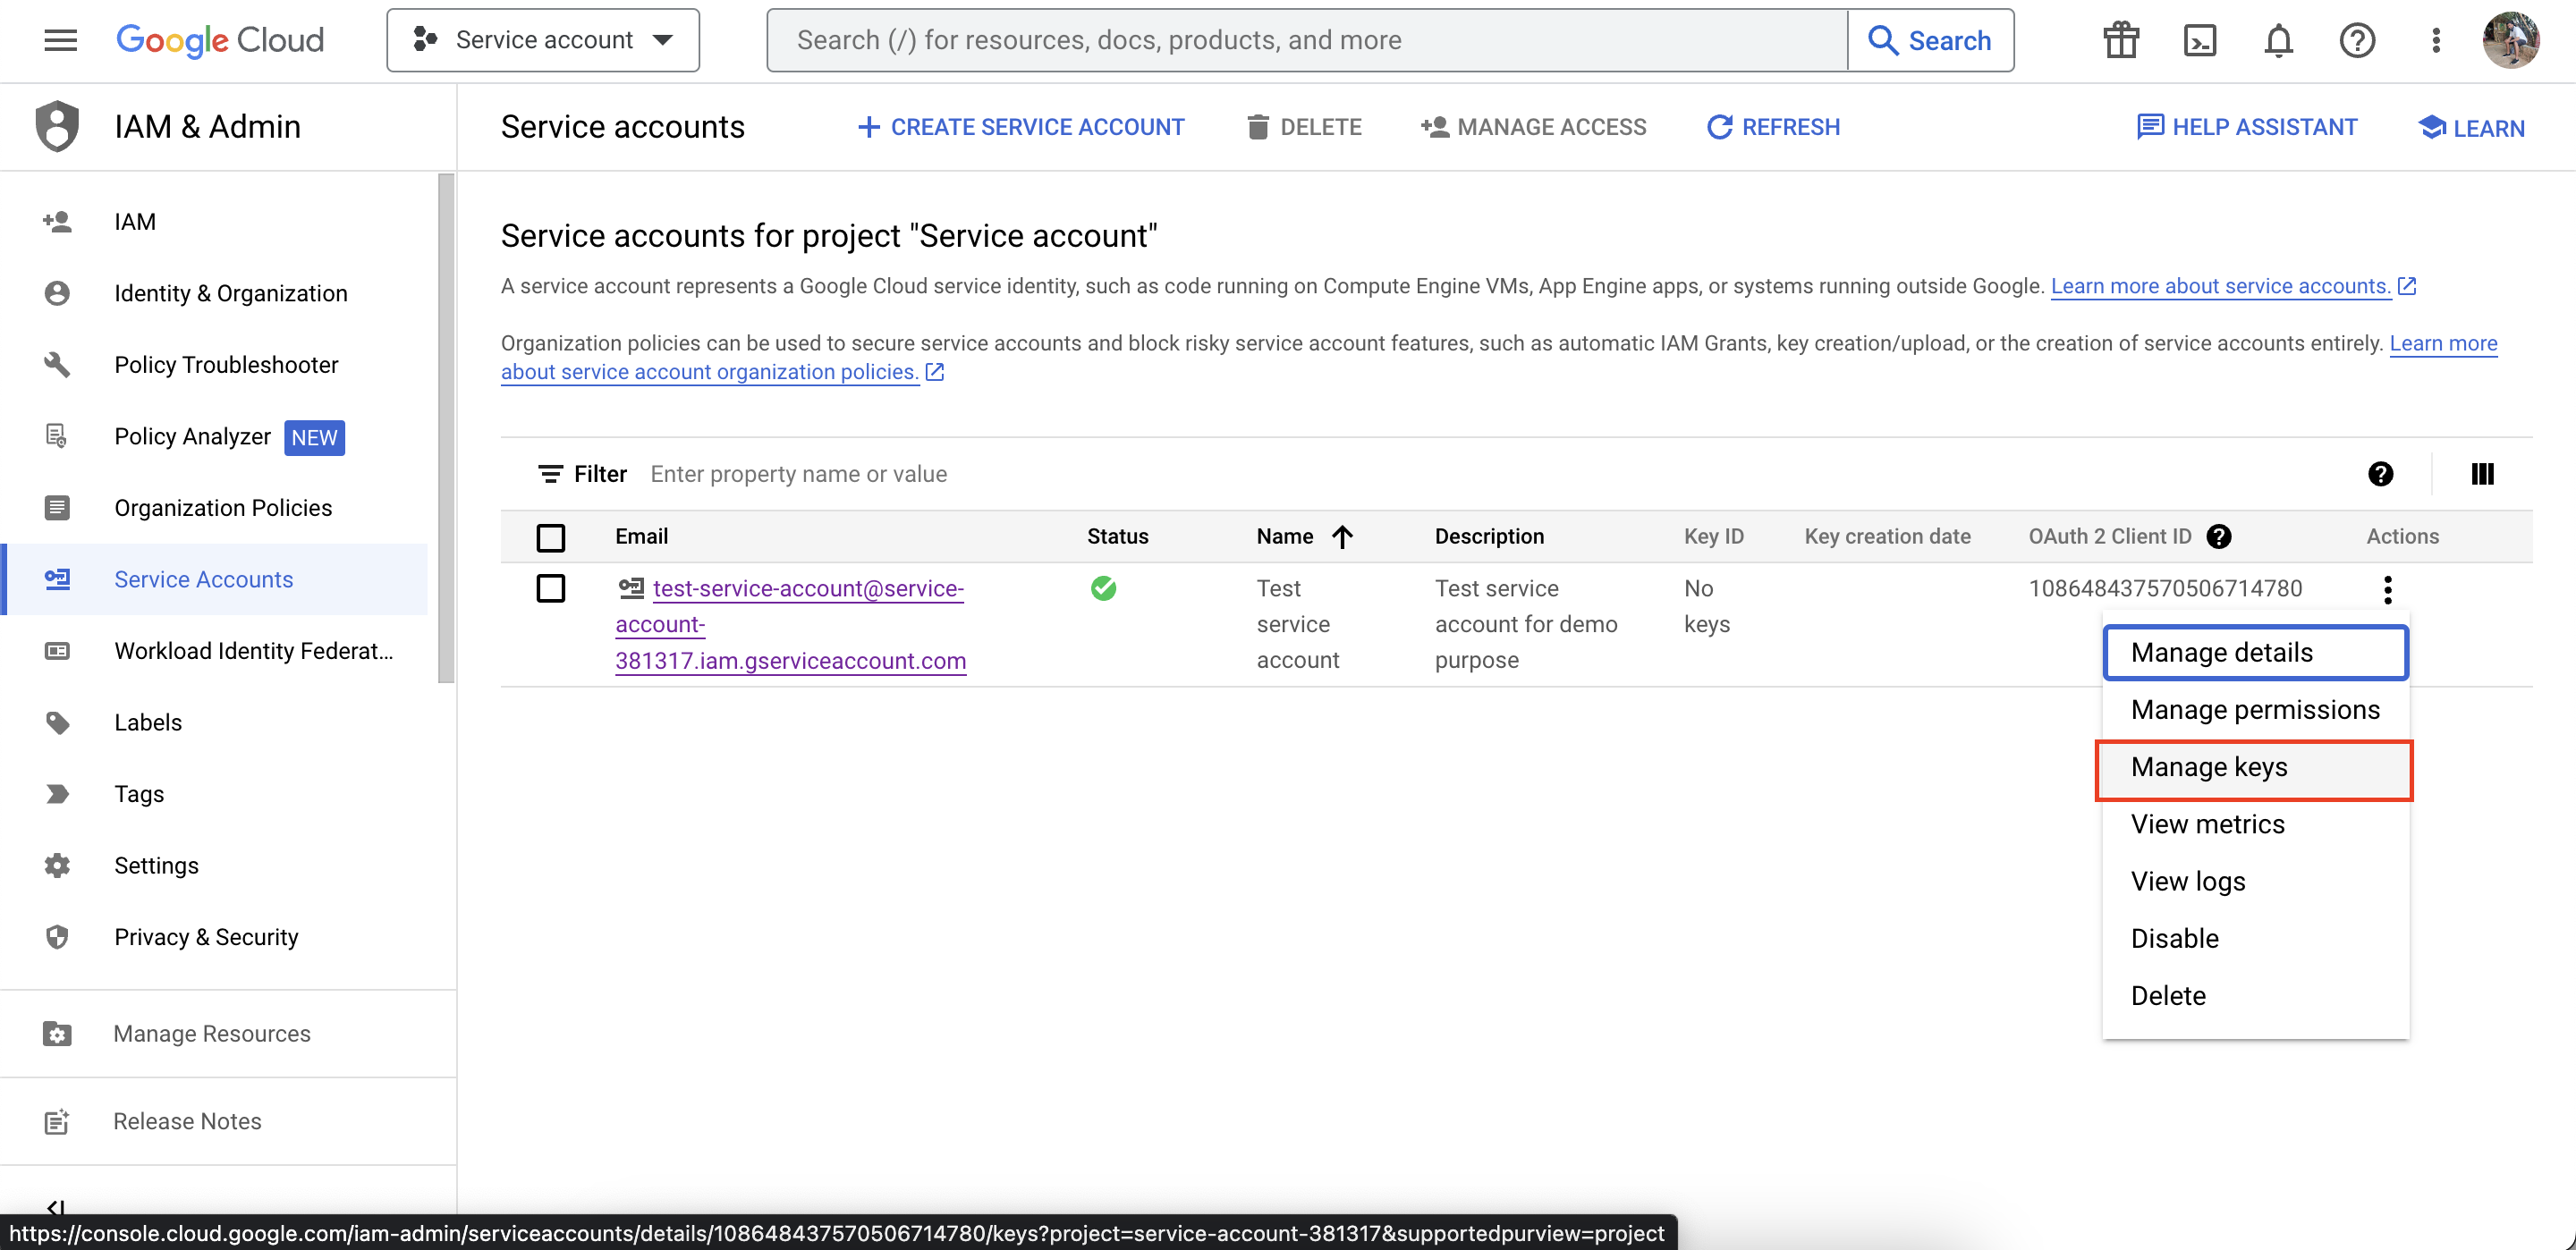The width and height of the screenshot is (2576, 1250).
Task: Choose Manage keys in the menu
Action: pos(2255,767)
